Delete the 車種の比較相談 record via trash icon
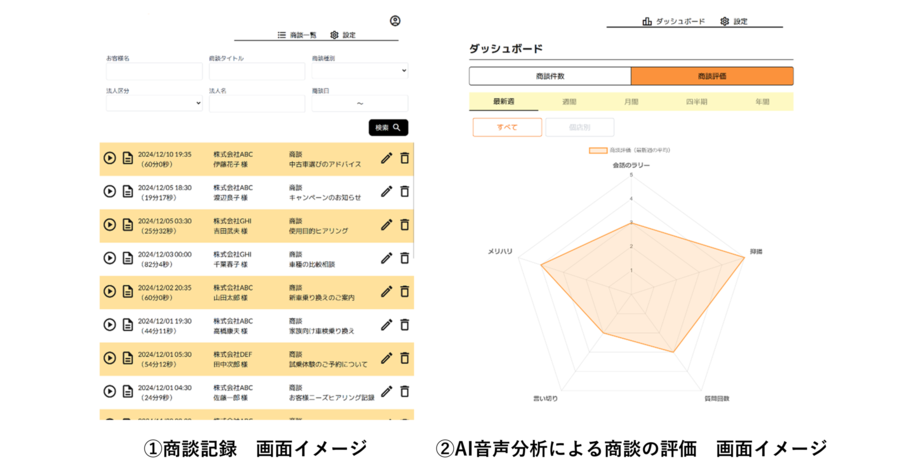This screenshot has height=473, width=900. pos(405,258)
